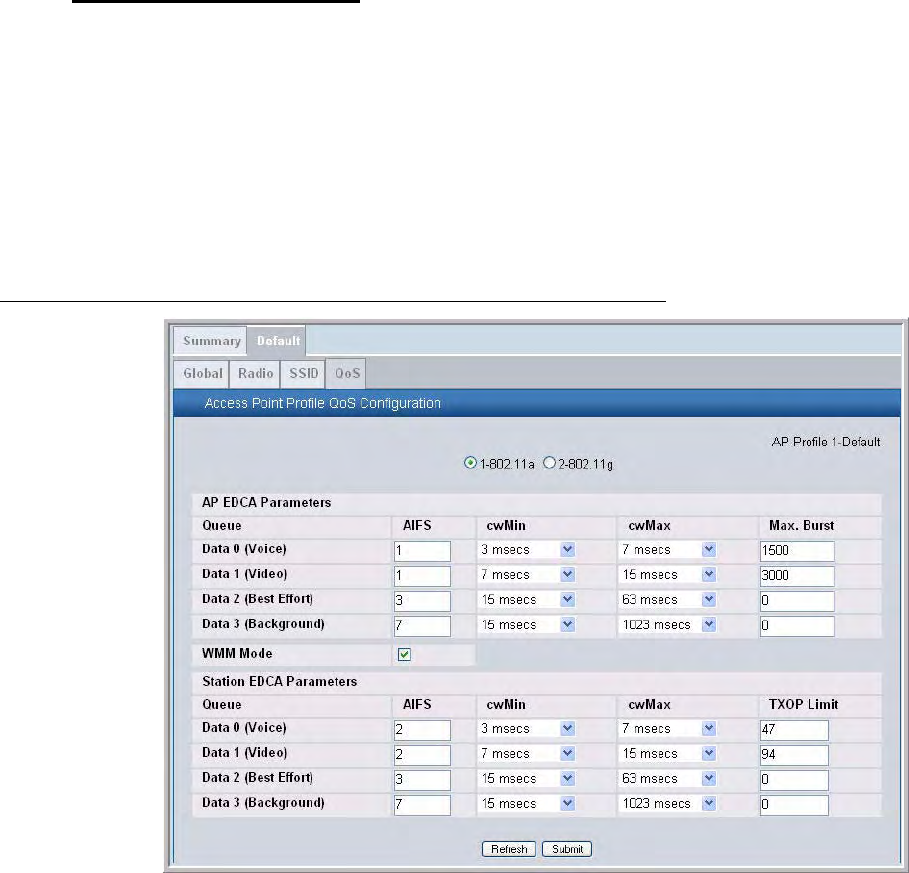909x873 pixels.
Task: Open AP Background cwMin dropdown
Action: point(527,624)
